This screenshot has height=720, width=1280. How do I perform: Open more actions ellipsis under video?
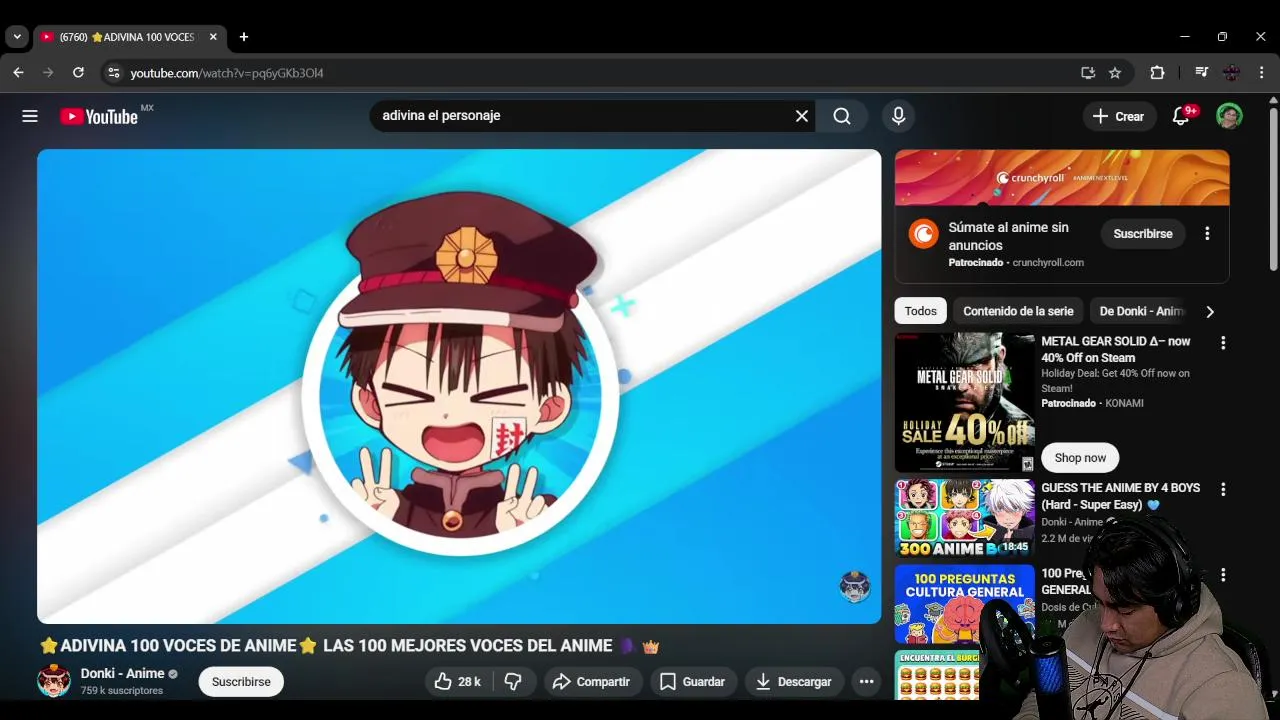click(867, 682)
